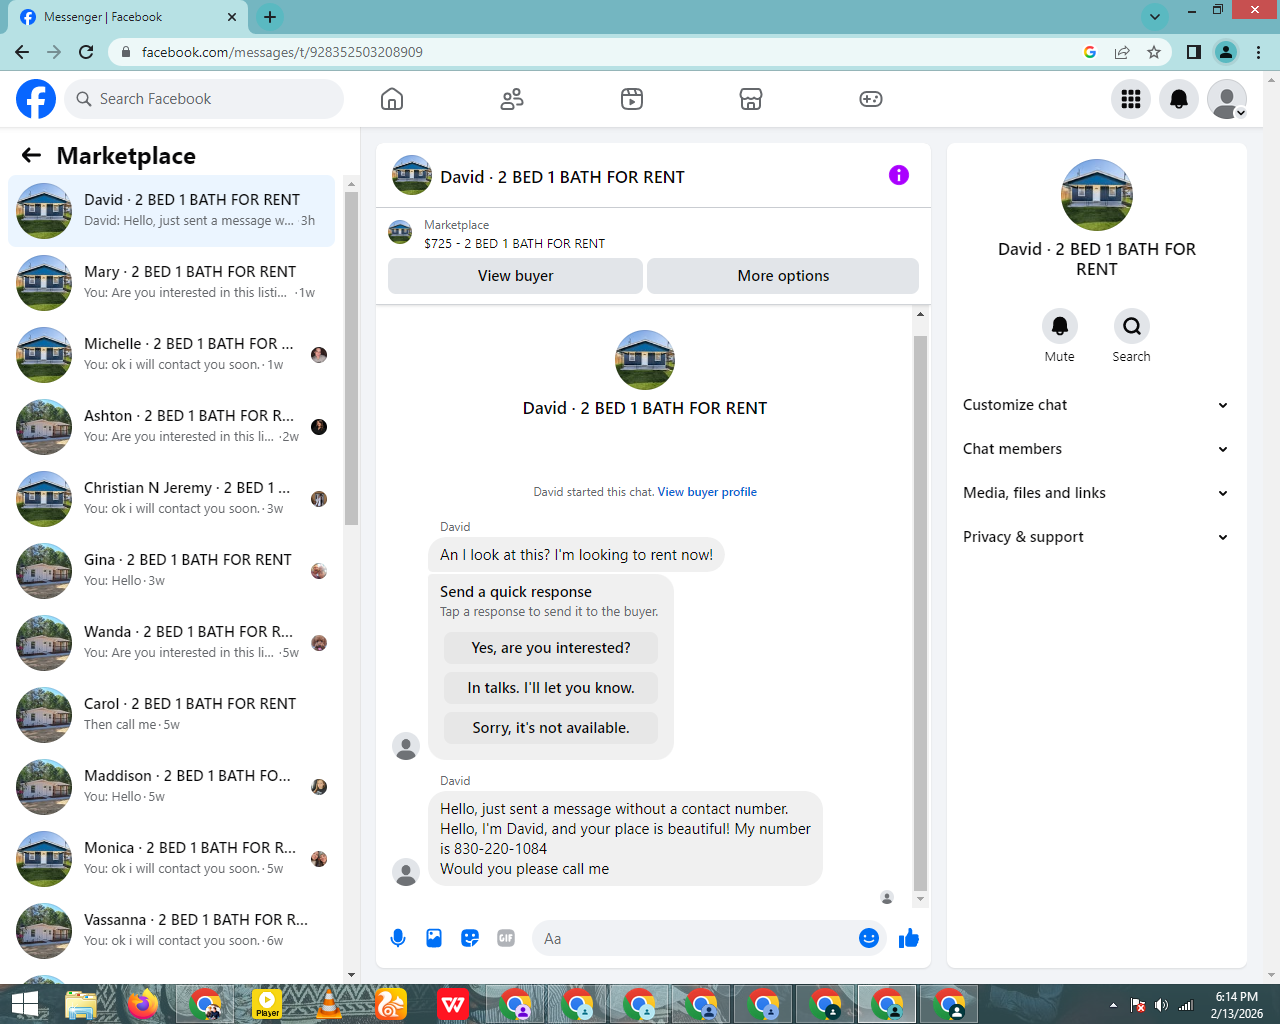Open Michelle's conversation in the list

pyautogui.click(x=171, y=355)
